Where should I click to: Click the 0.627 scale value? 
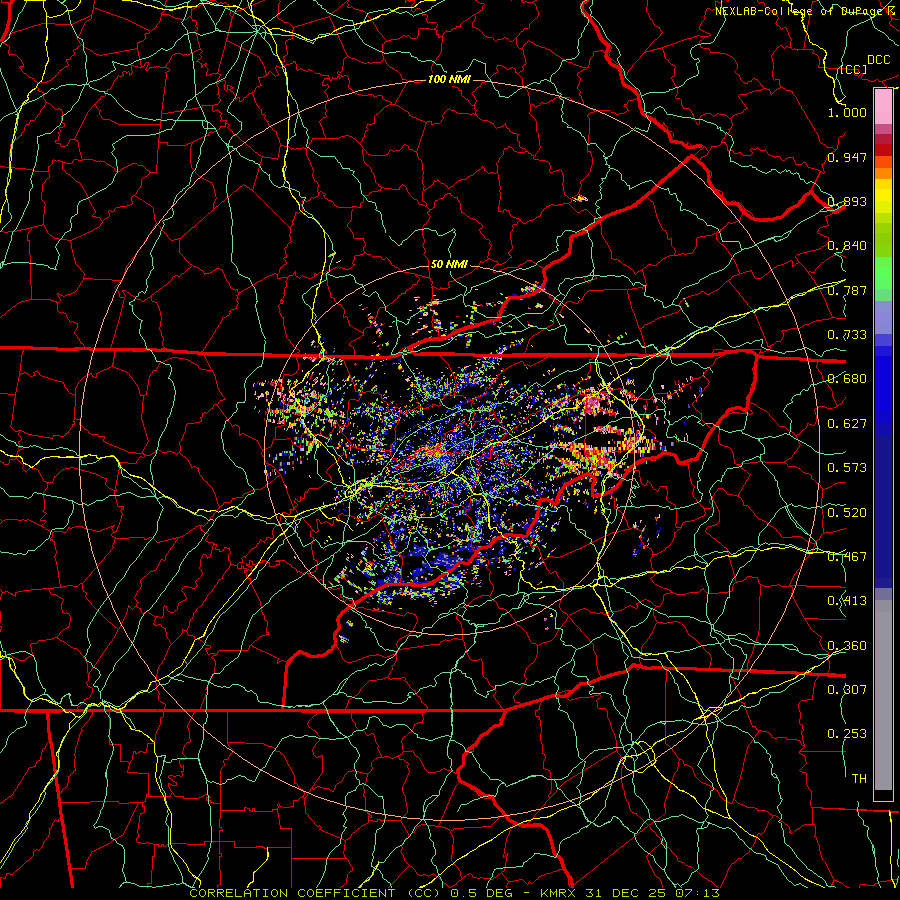point(847,424)
